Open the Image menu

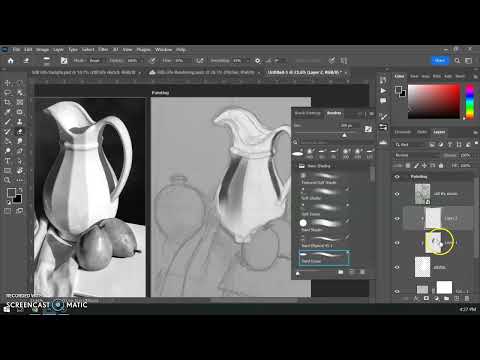42,50
